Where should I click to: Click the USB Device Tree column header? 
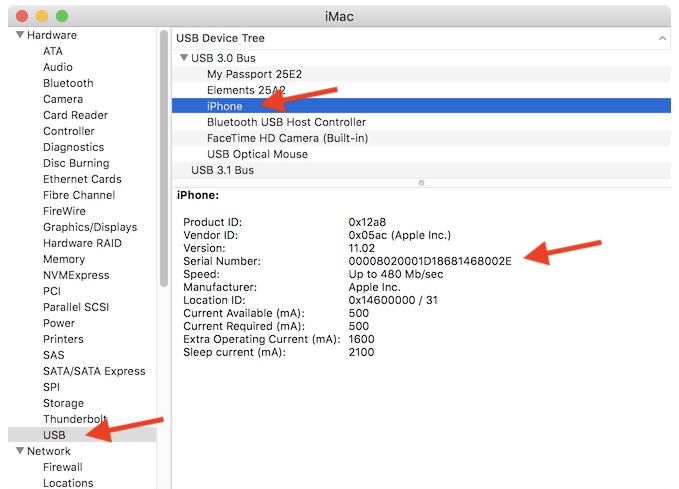tap(220, 38)
